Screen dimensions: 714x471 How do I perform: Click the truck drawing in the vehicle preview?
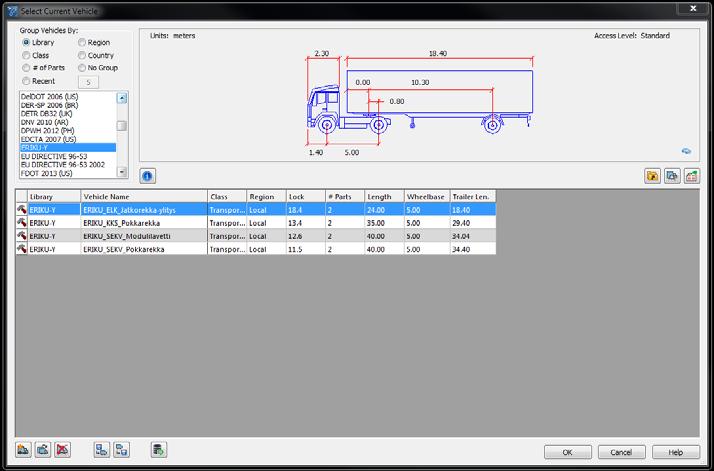pos(419,102)
